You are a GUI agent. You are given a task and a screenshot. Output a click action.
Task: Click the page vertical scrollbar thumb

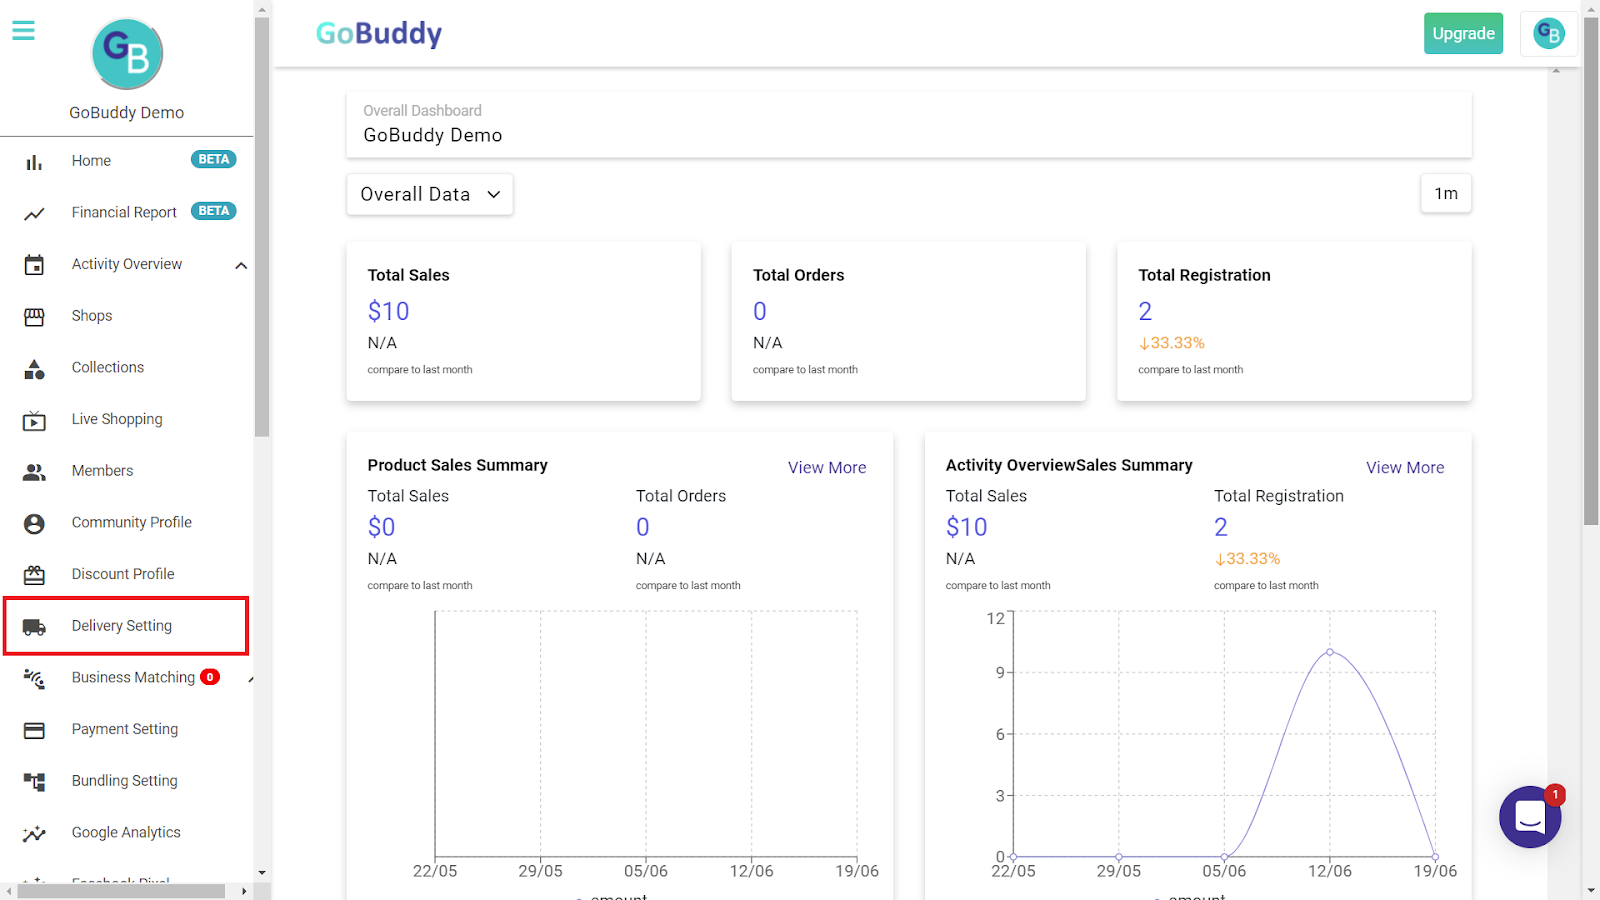[x=1591, y=270]
